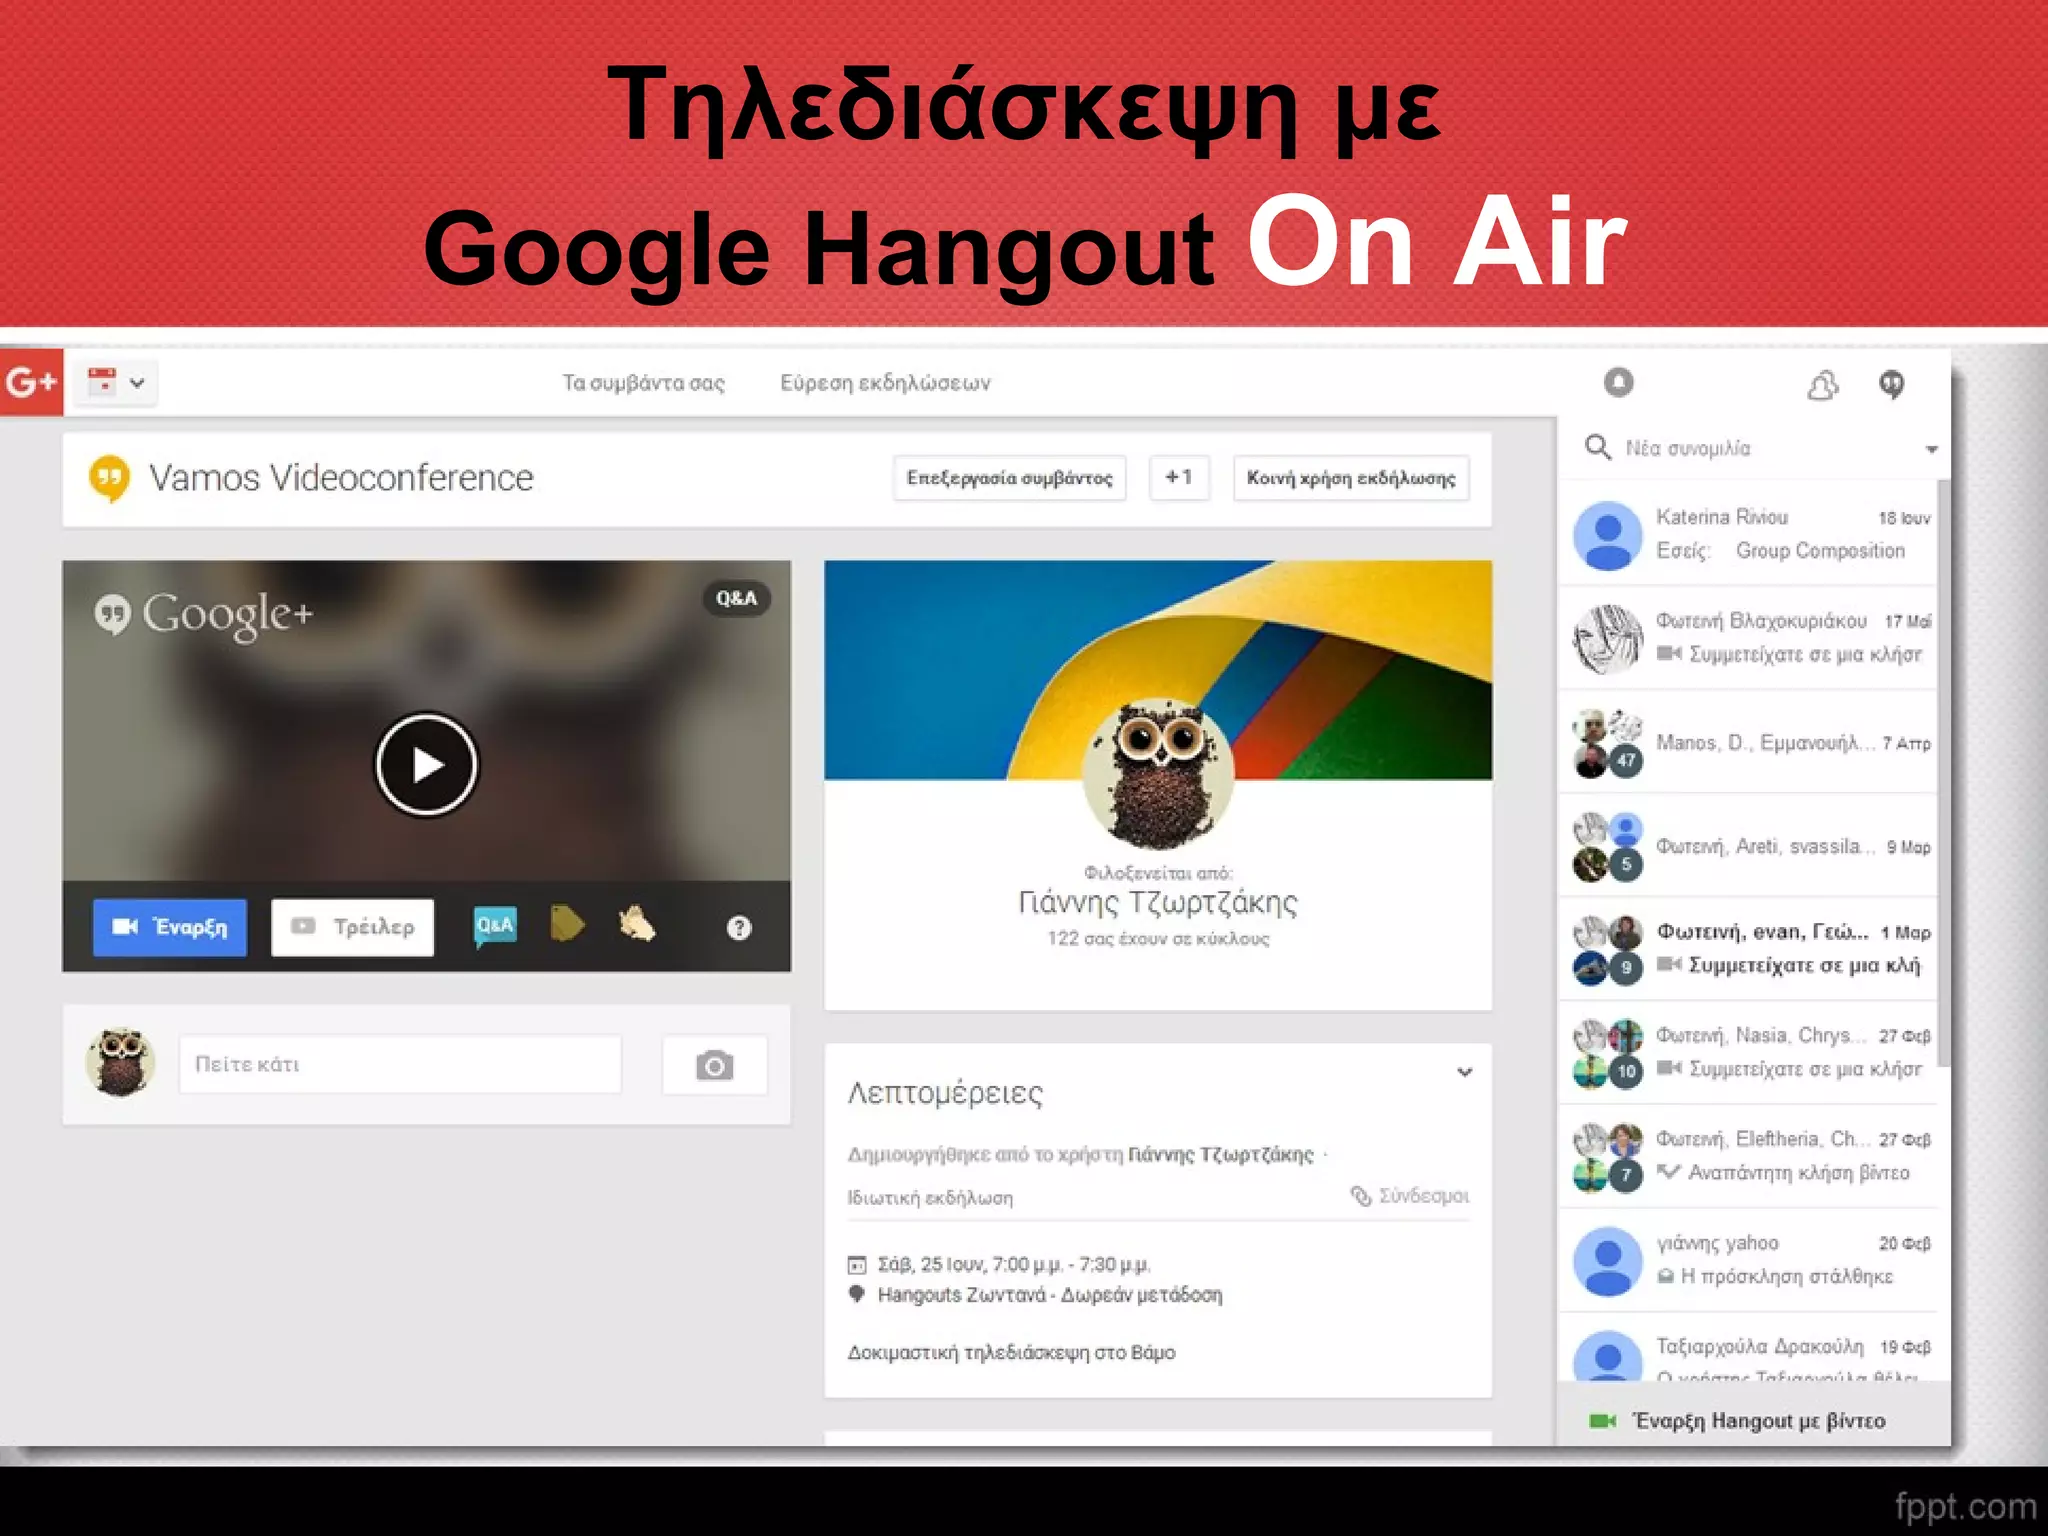
Task: Open the Q&A app icon in toolbar
Action: coord(495,925)
